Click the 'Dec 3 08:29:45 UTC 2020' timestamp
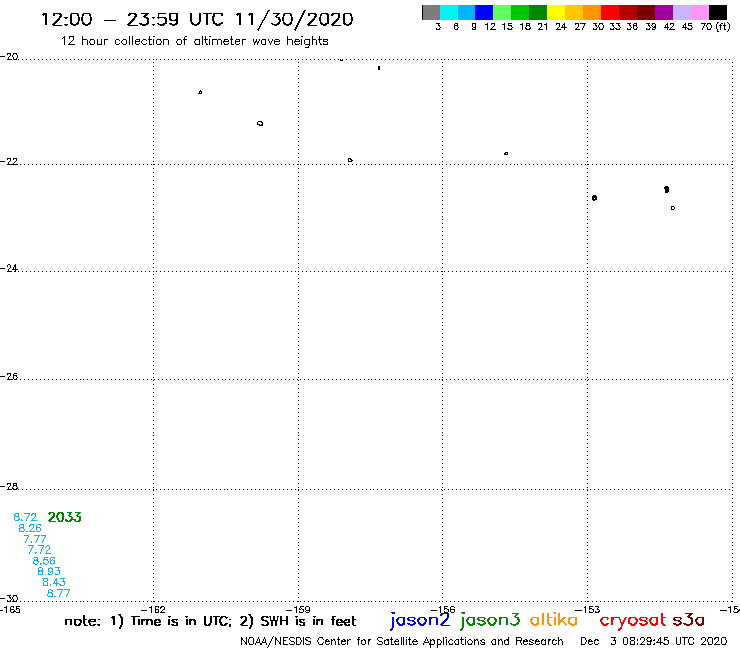The height and width of the screenshot is (650, 740). (x=654, y=642)
